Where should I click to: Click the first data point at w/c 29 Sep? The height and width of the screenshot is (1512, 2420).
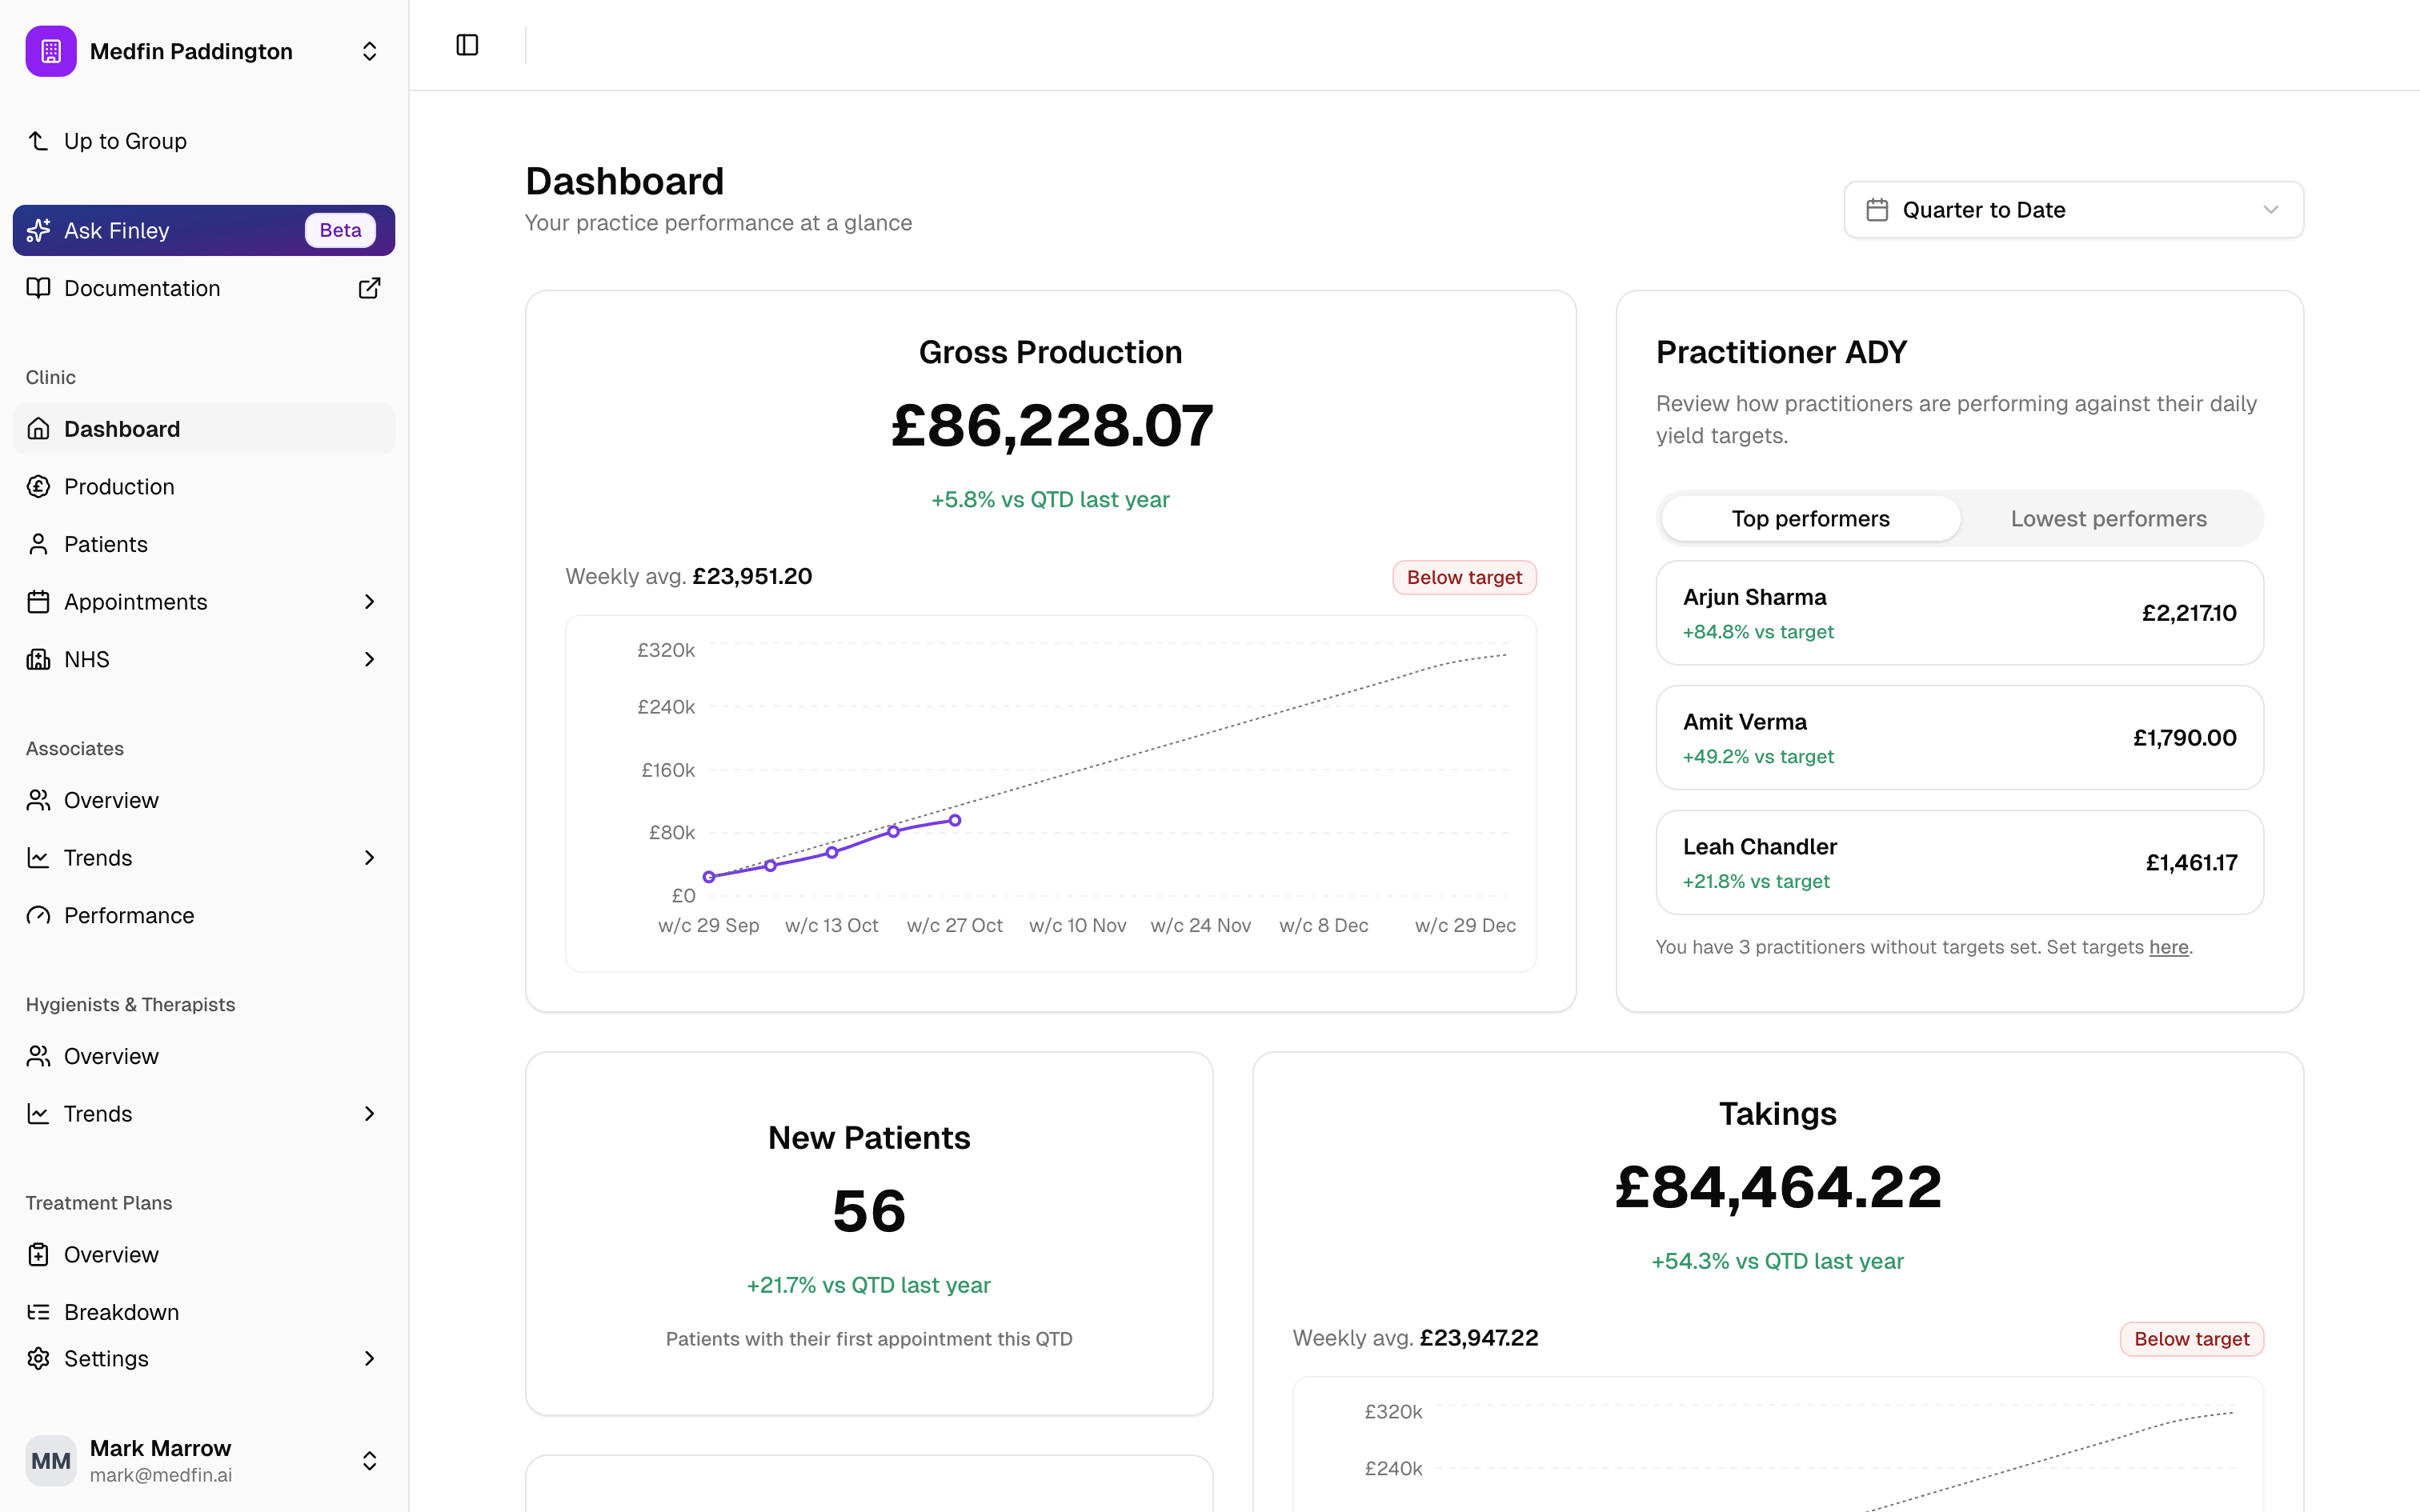(709, 877)
